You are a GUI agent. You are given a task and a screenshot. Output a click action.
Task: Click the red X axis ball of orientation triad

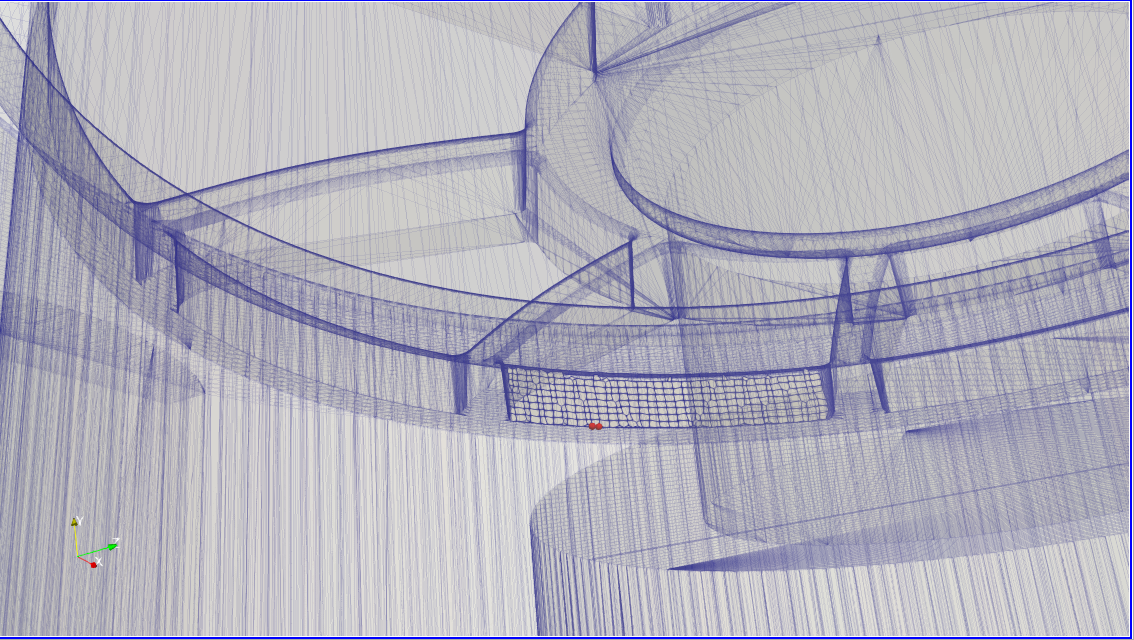click(93, 565)
